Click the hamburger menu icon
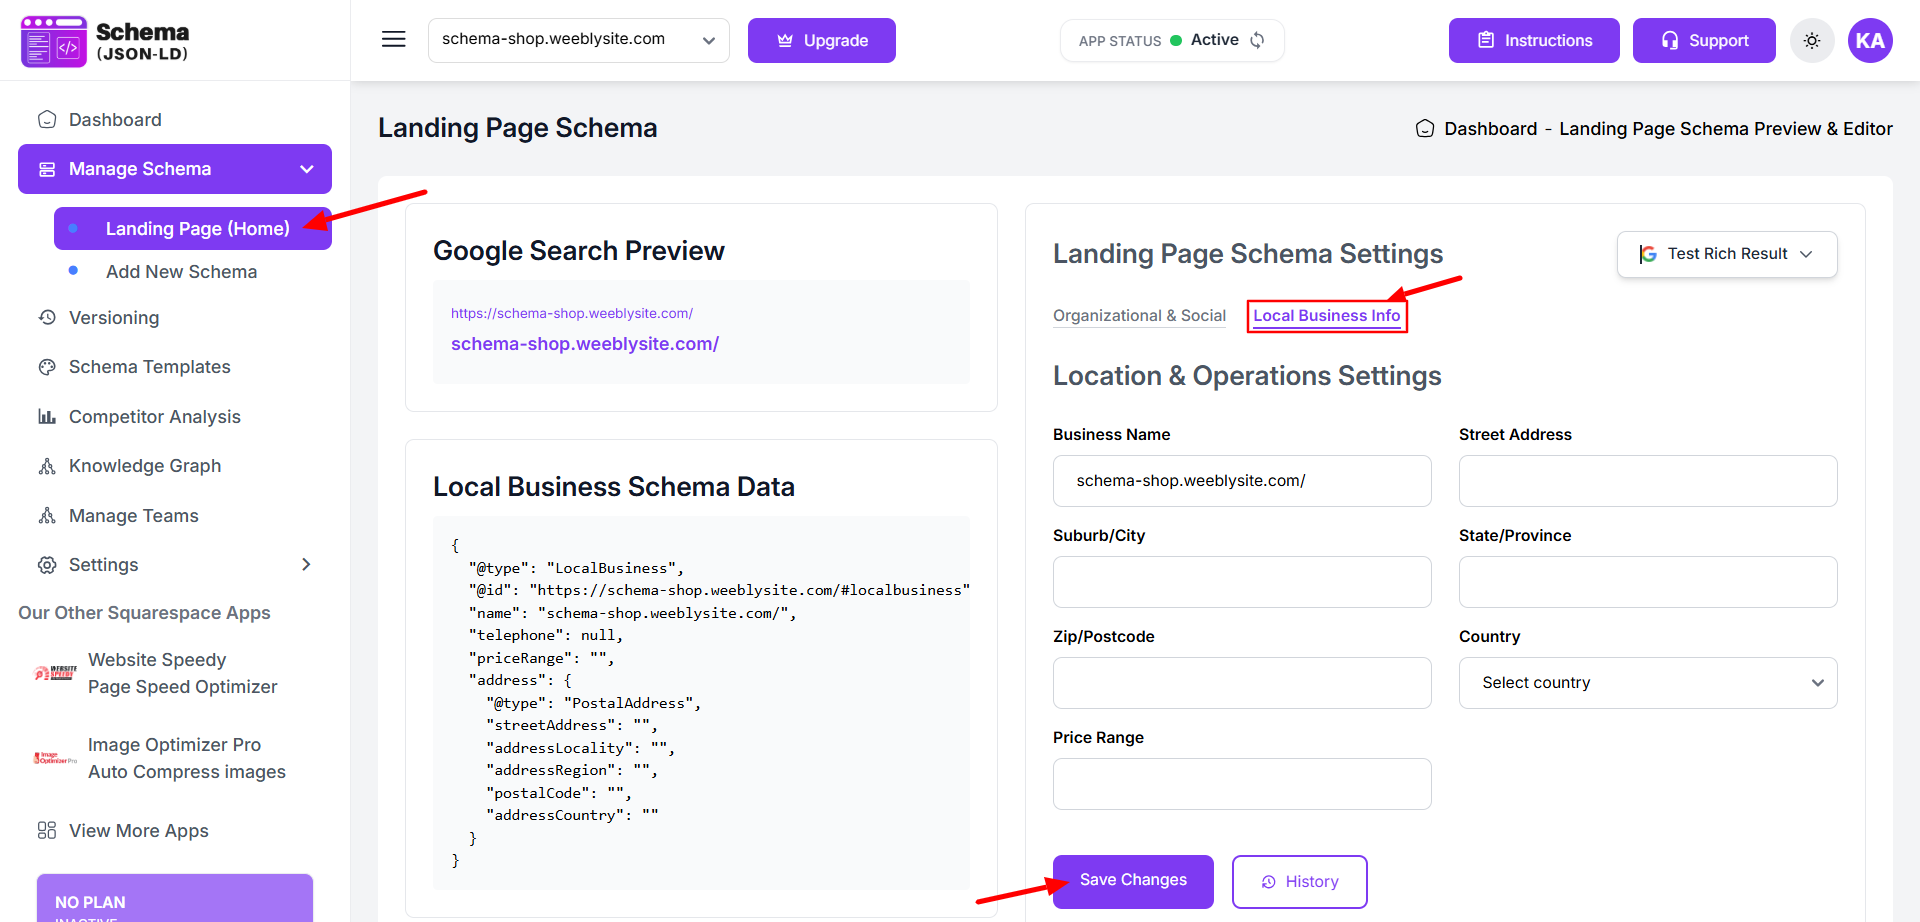Image resolution: width=1920 pixels, height=922 pixels. pyautogui.click(x=393, y=40)
